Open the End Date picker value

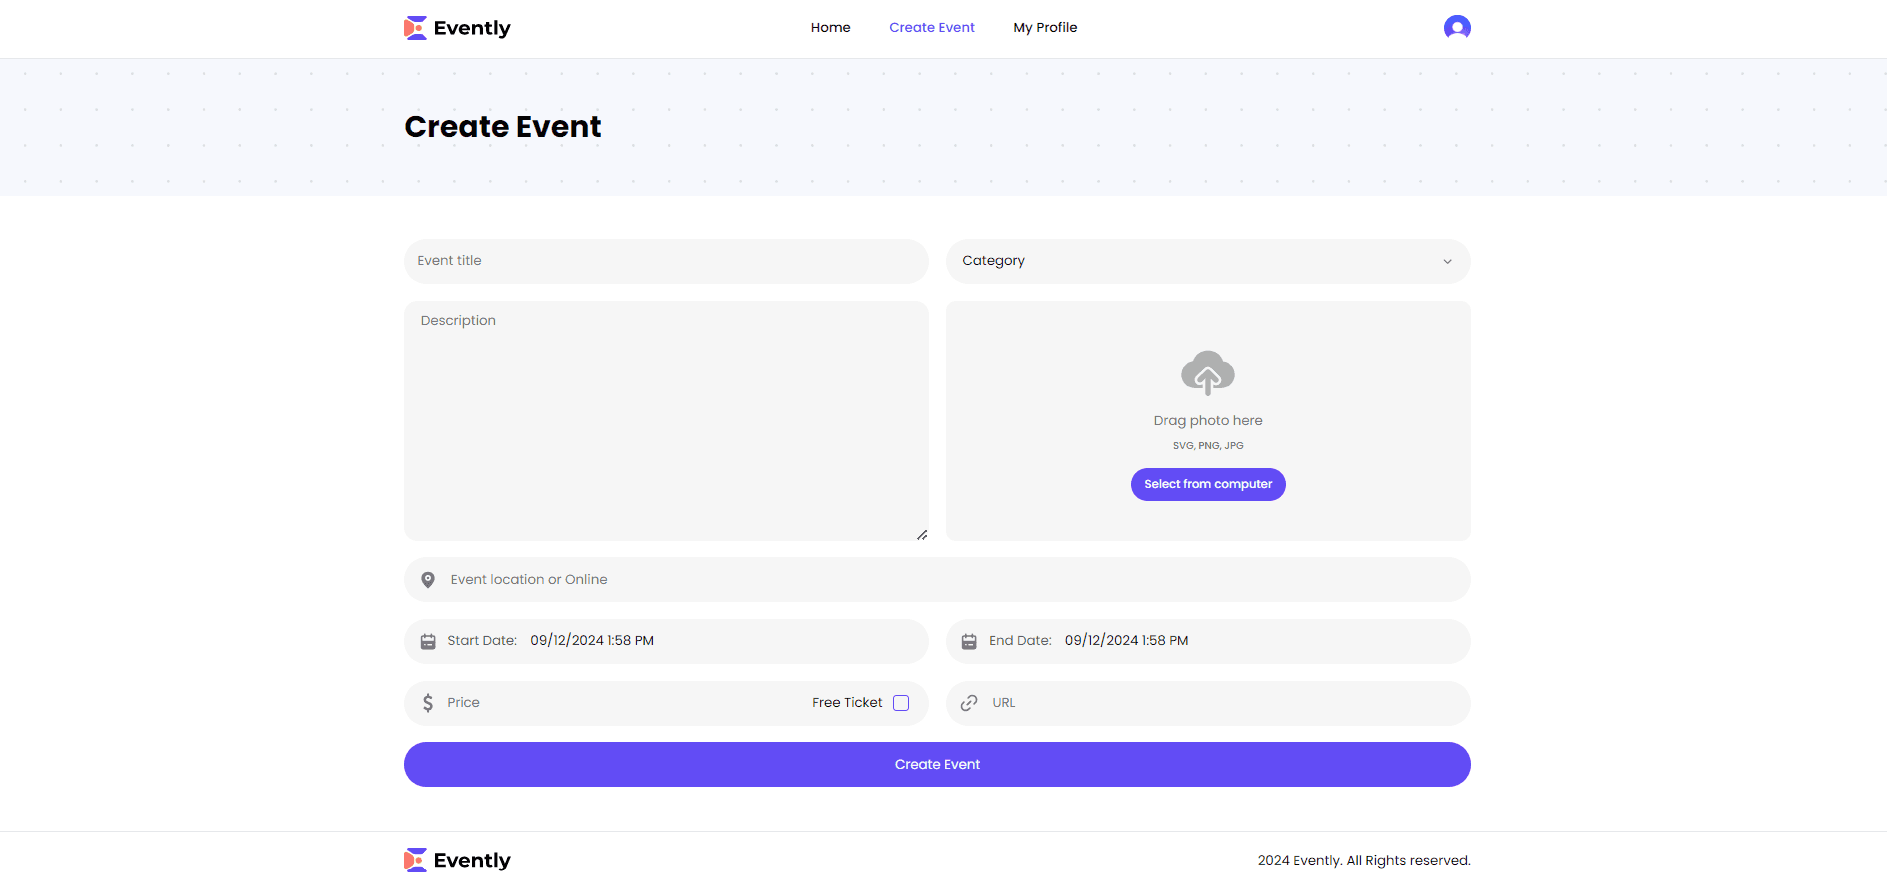[x=1126, y=641]
